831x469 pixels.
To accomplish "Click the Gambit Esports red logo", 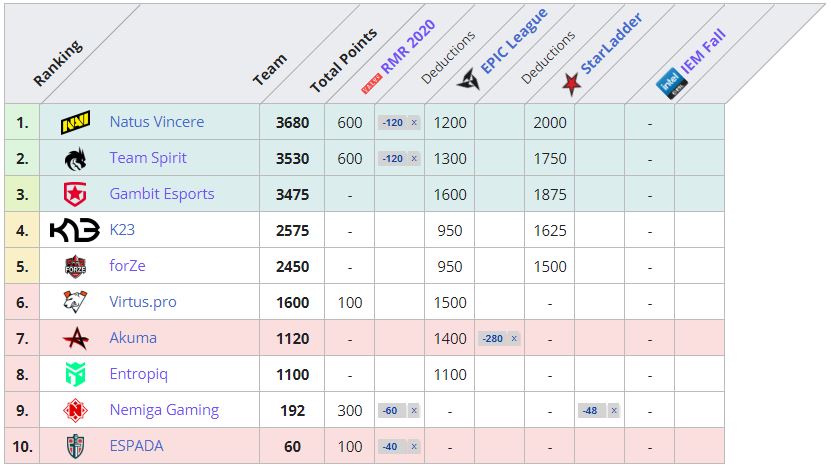I will click(x=75, y=194).
